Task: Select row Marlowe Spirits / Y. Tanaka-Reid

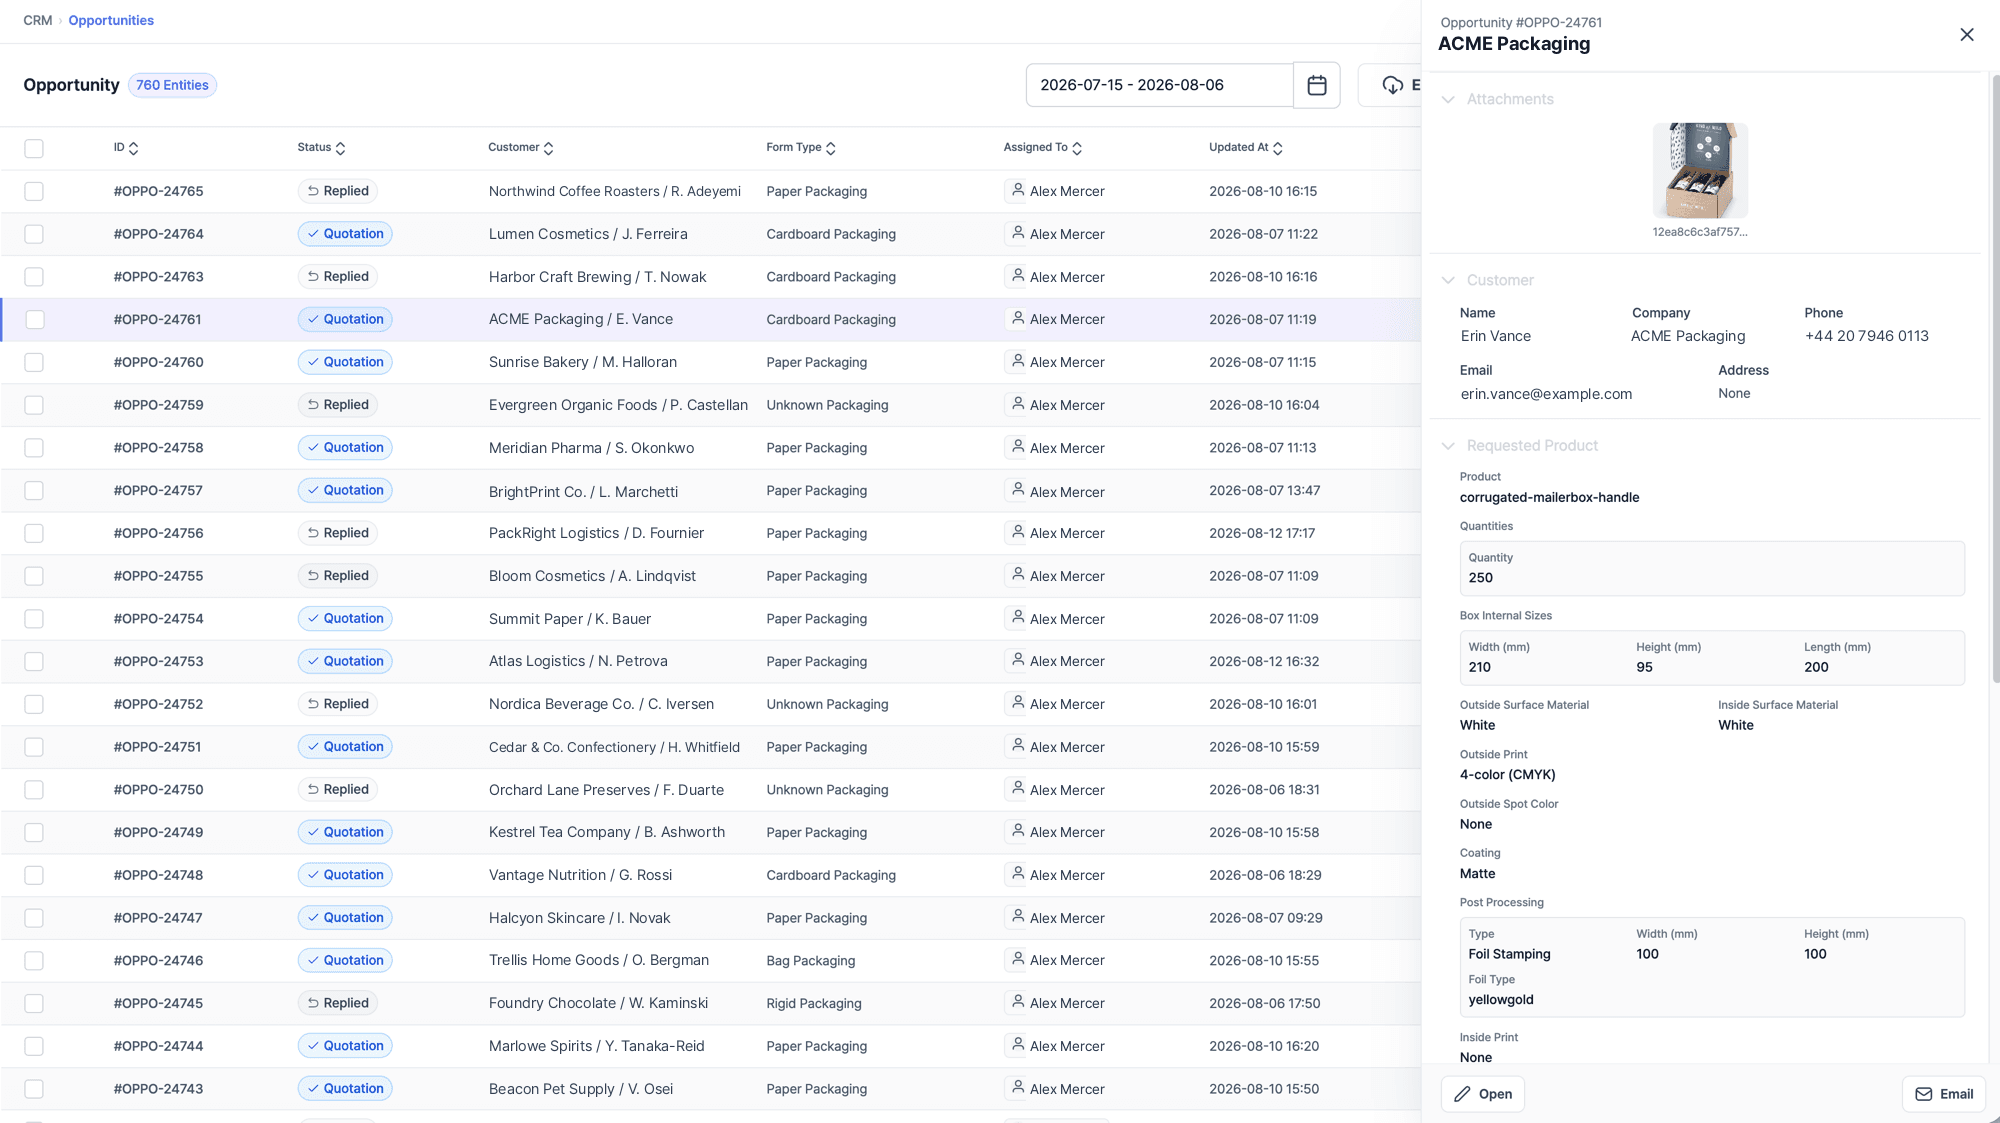Action: point(710,1046)
